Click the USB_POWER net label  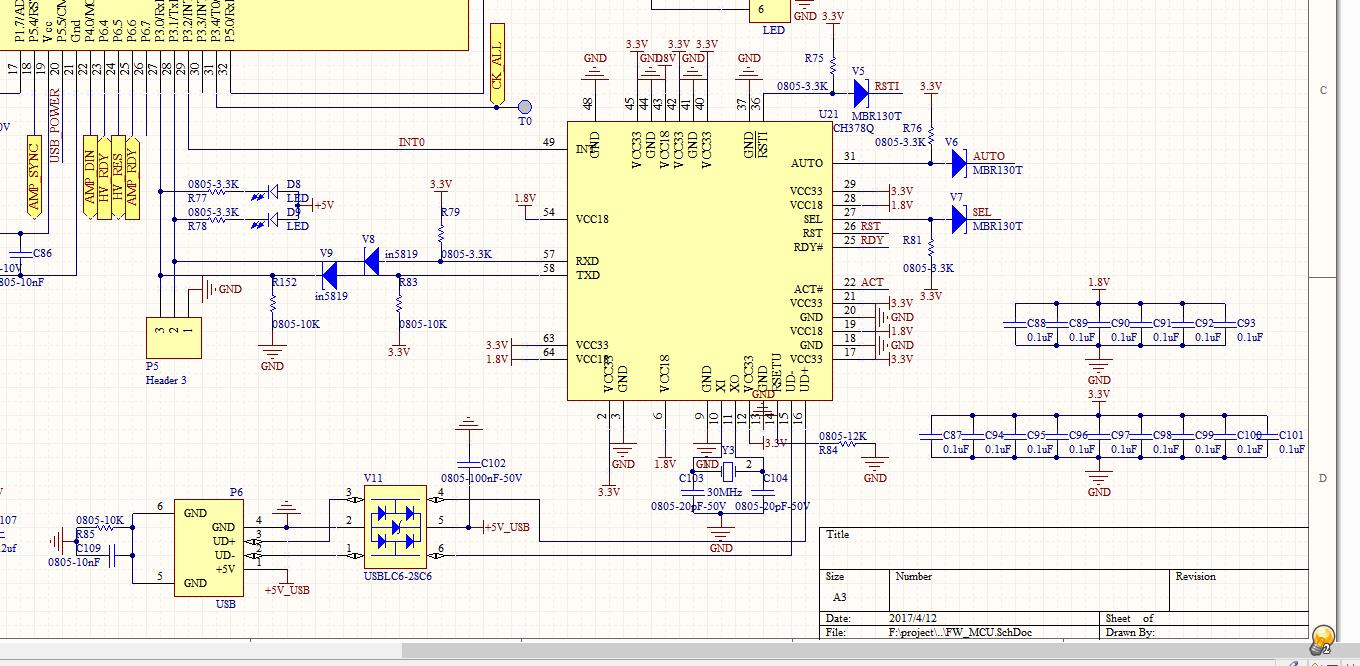pyautogui.click(x=55, y=125)
